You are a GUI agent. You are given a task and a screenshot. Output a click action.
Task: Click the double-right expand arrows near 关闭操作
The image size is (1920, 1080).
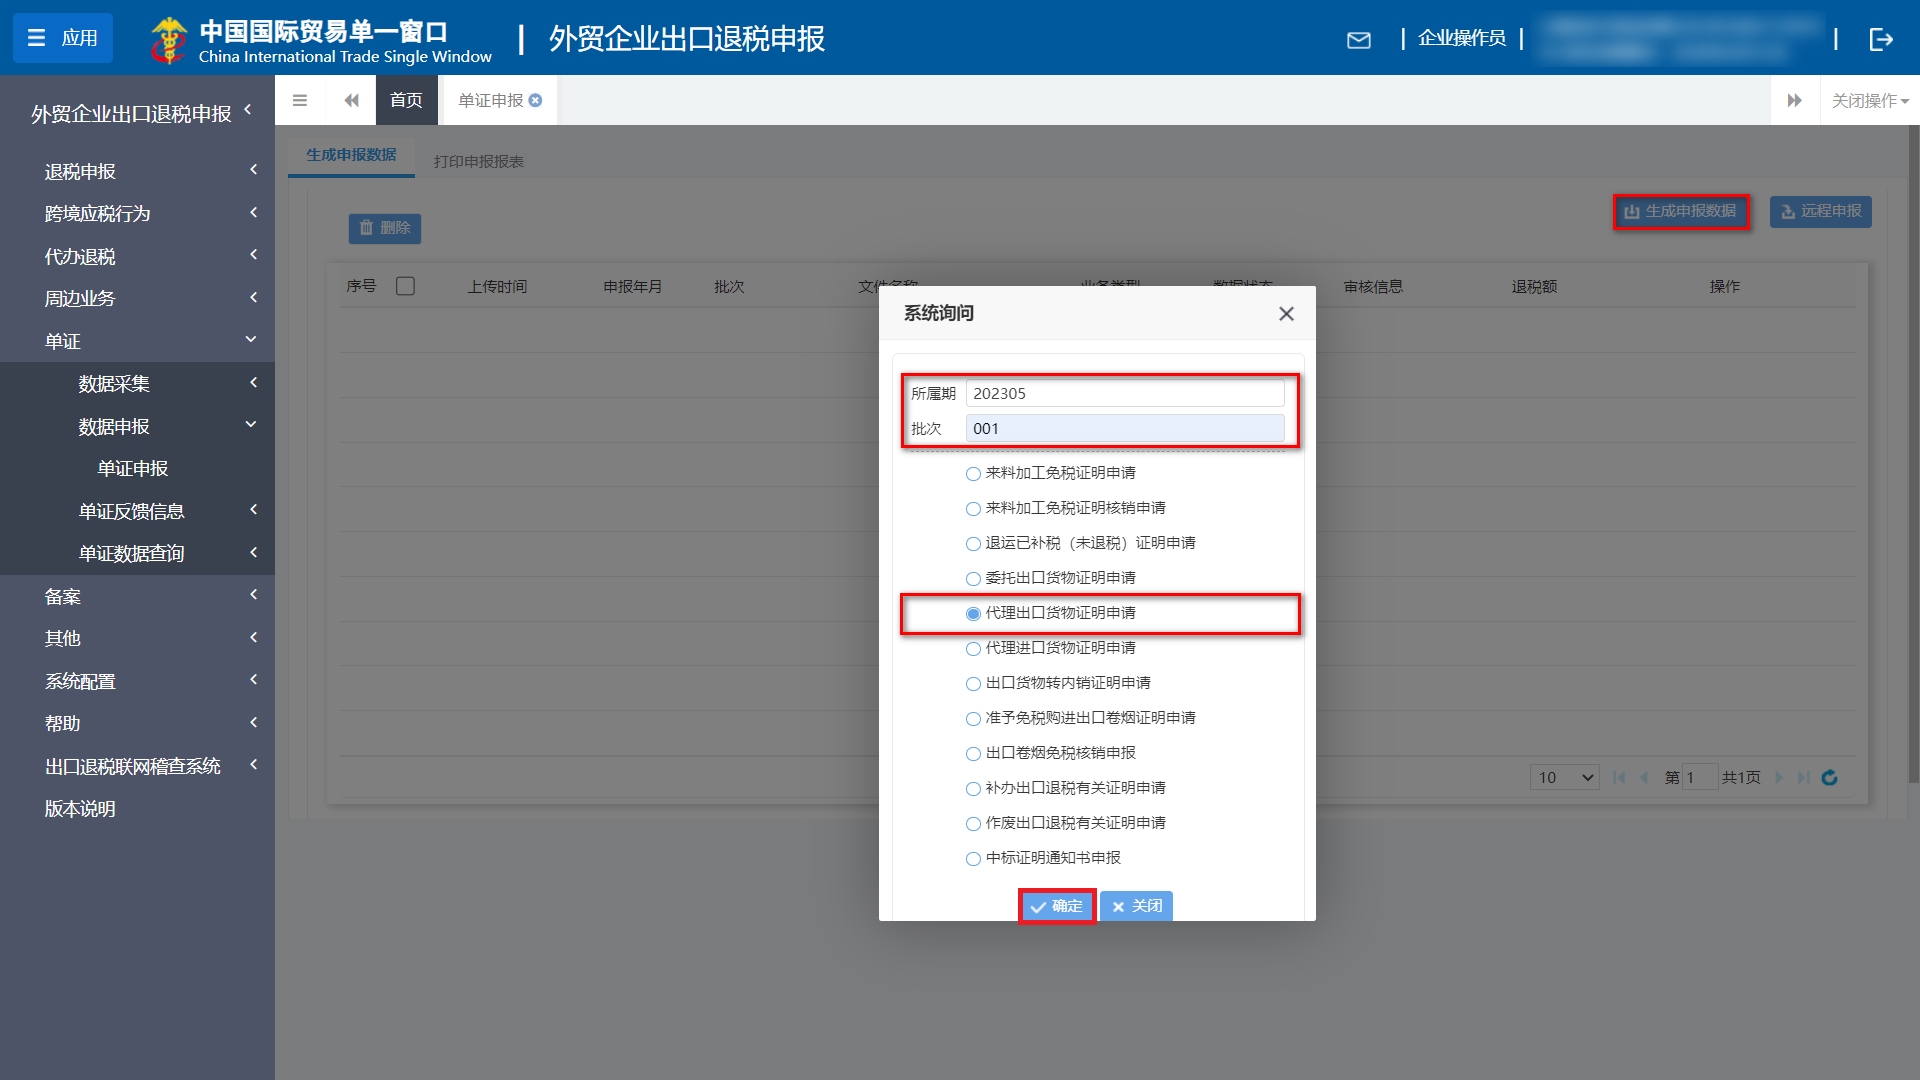1795,100
